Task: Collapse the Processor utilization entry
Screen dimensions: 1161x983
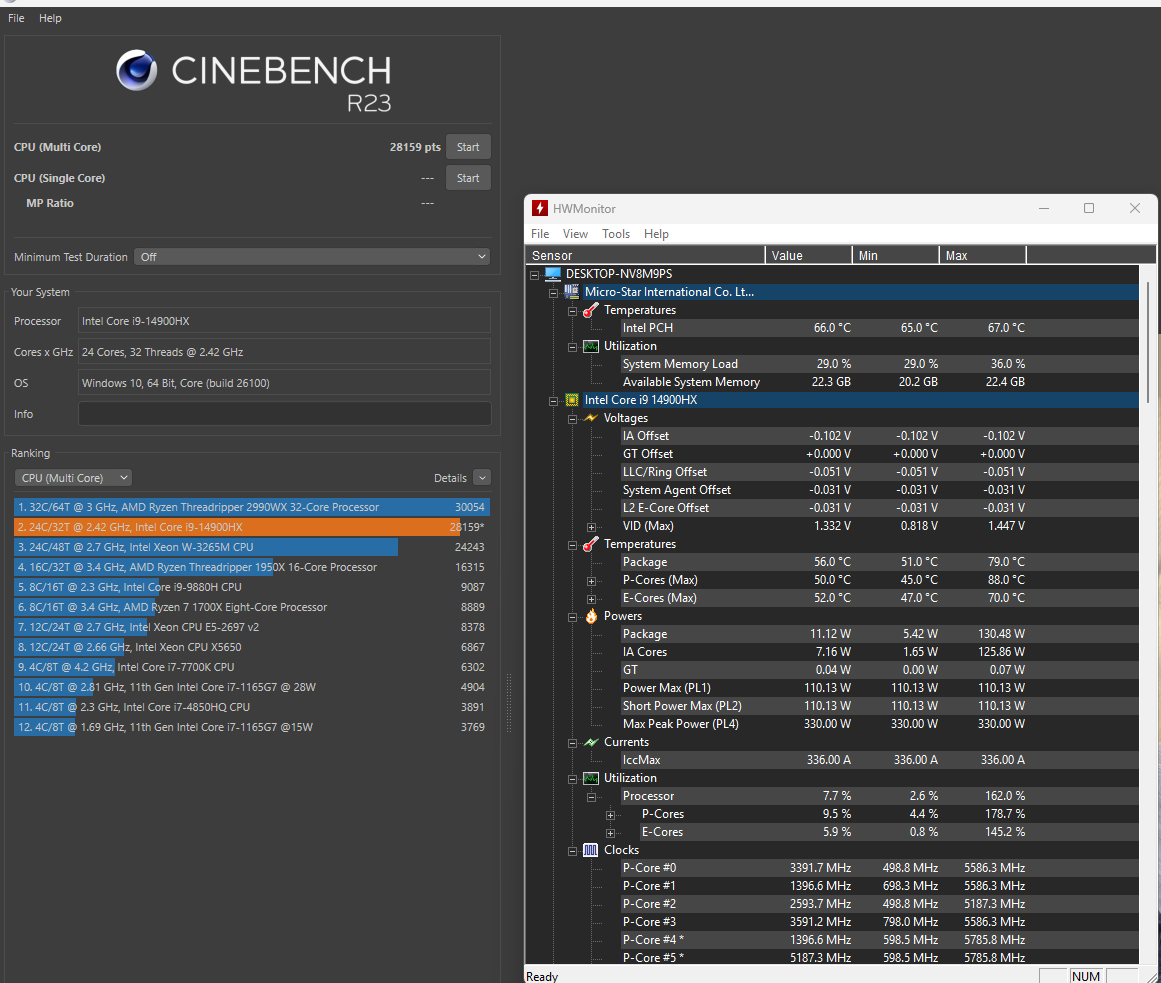Action: tap(591, 797)
